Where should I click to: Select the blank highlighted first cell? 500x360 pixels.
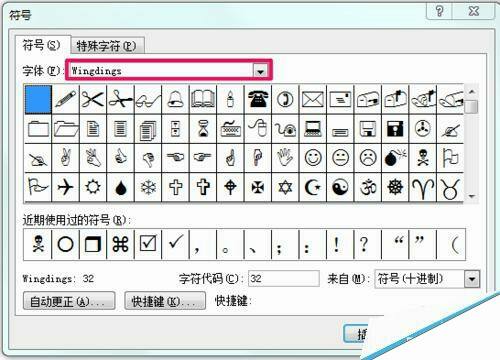[x=38, y=99]
